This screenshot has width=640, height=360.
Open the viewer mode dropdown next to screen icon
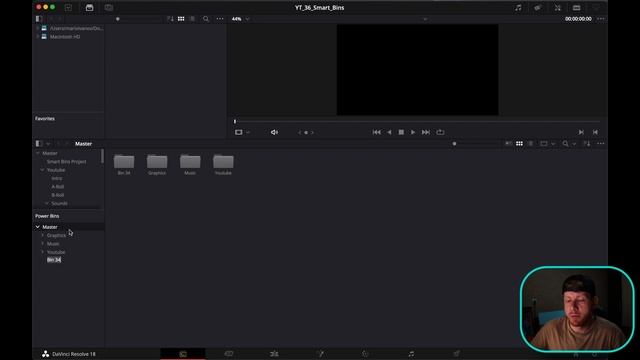tap(248, 132)
